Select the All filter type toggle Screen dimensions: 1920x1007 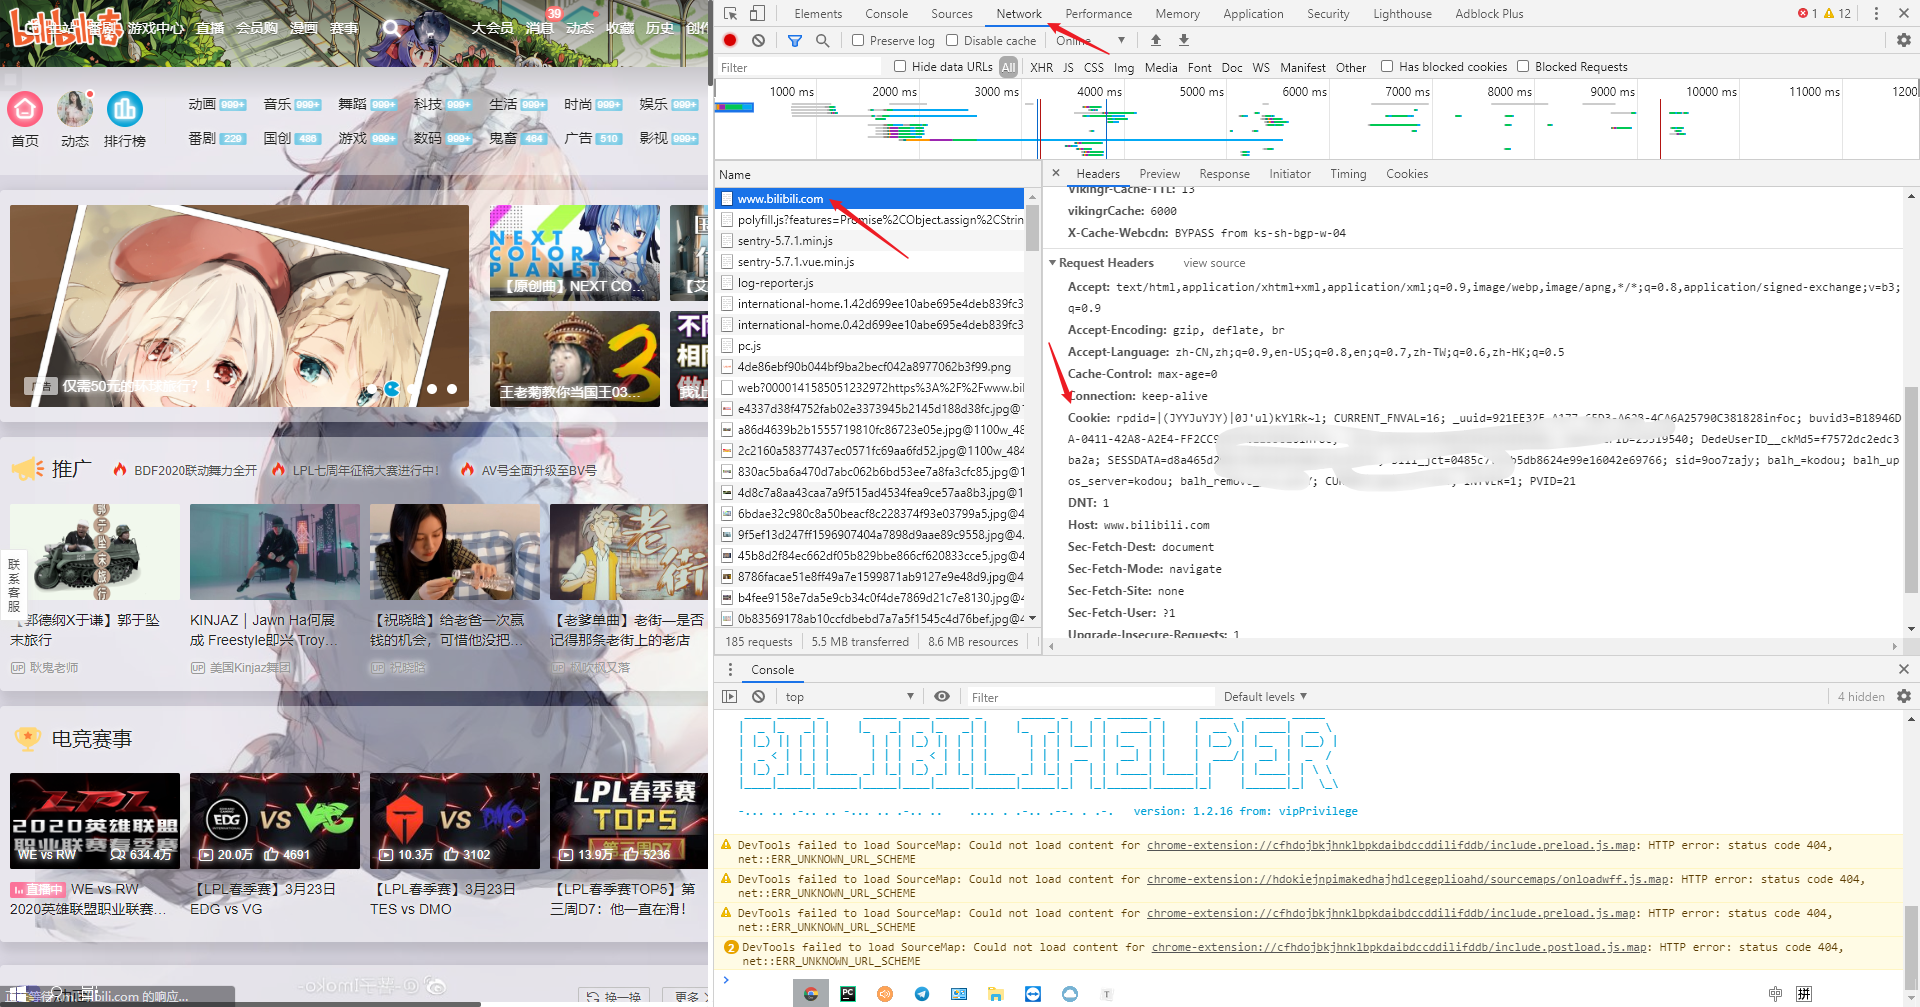click(x=1008, y=67)
